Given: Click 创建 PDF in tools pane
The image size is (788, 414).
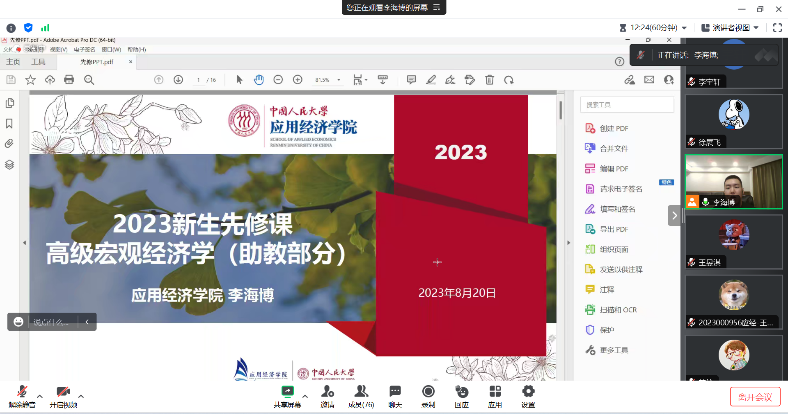Looking at the screenshot, I should (613, 128).
